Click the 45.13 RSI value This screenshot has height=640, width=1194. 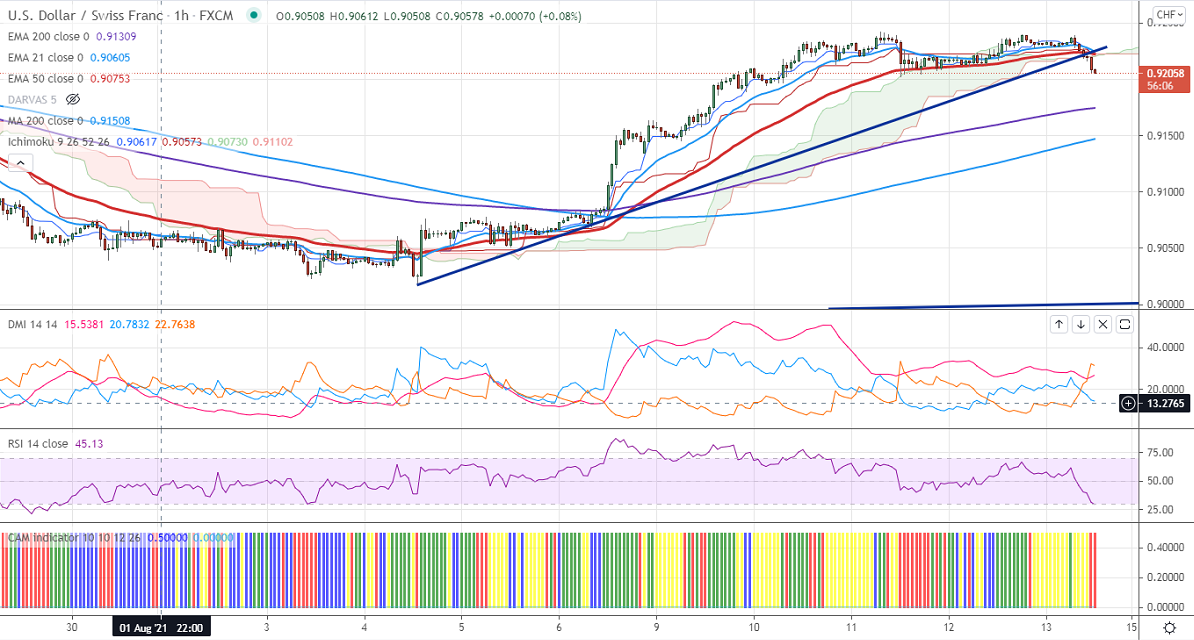(89, 443)
